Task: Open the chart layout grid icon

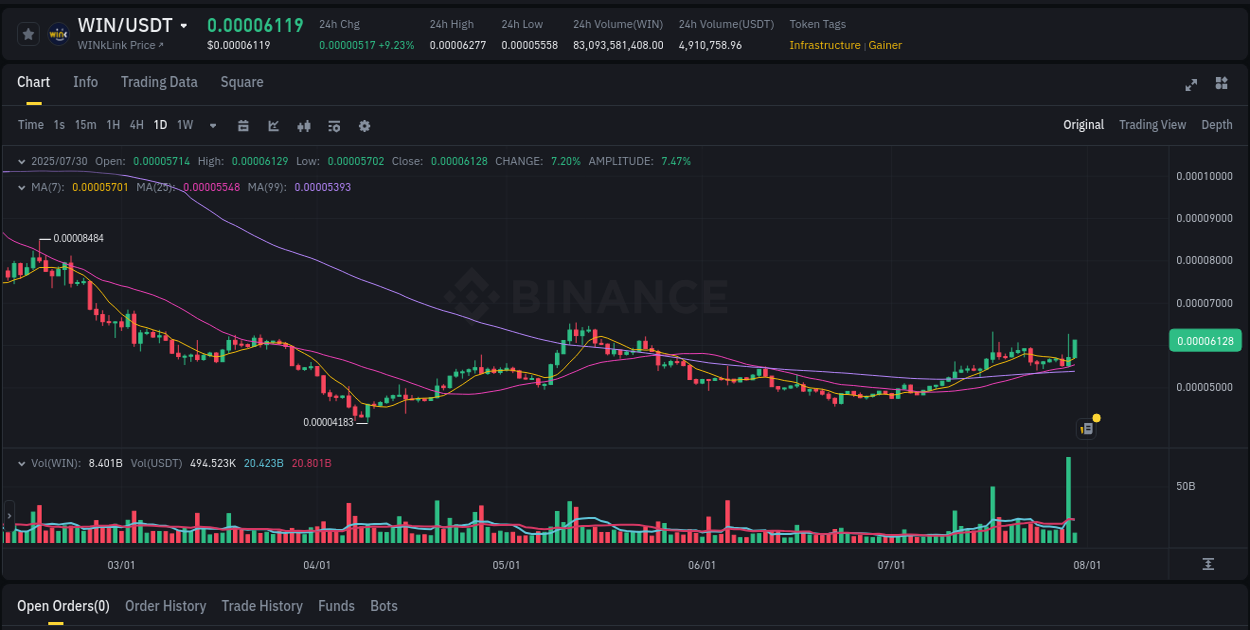Action: pyautogui.click(x=1222, y=85)
